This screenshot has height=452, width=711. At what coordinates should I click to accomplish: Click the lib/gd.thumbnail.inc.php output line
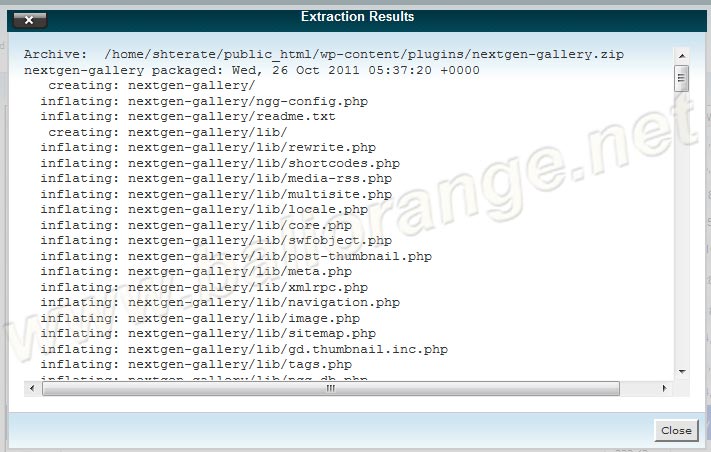tap(244, 349)
